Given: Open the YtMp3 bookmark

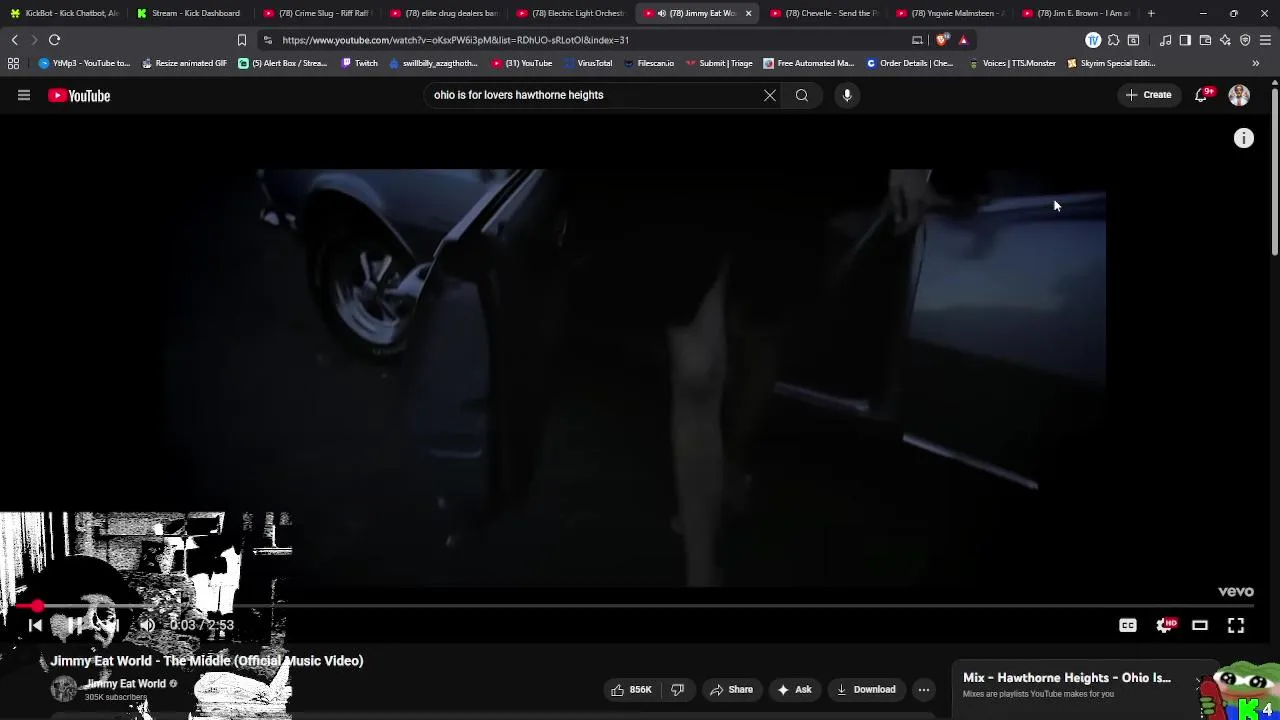Looking at the screenshot, I should (x=84, y=63).
